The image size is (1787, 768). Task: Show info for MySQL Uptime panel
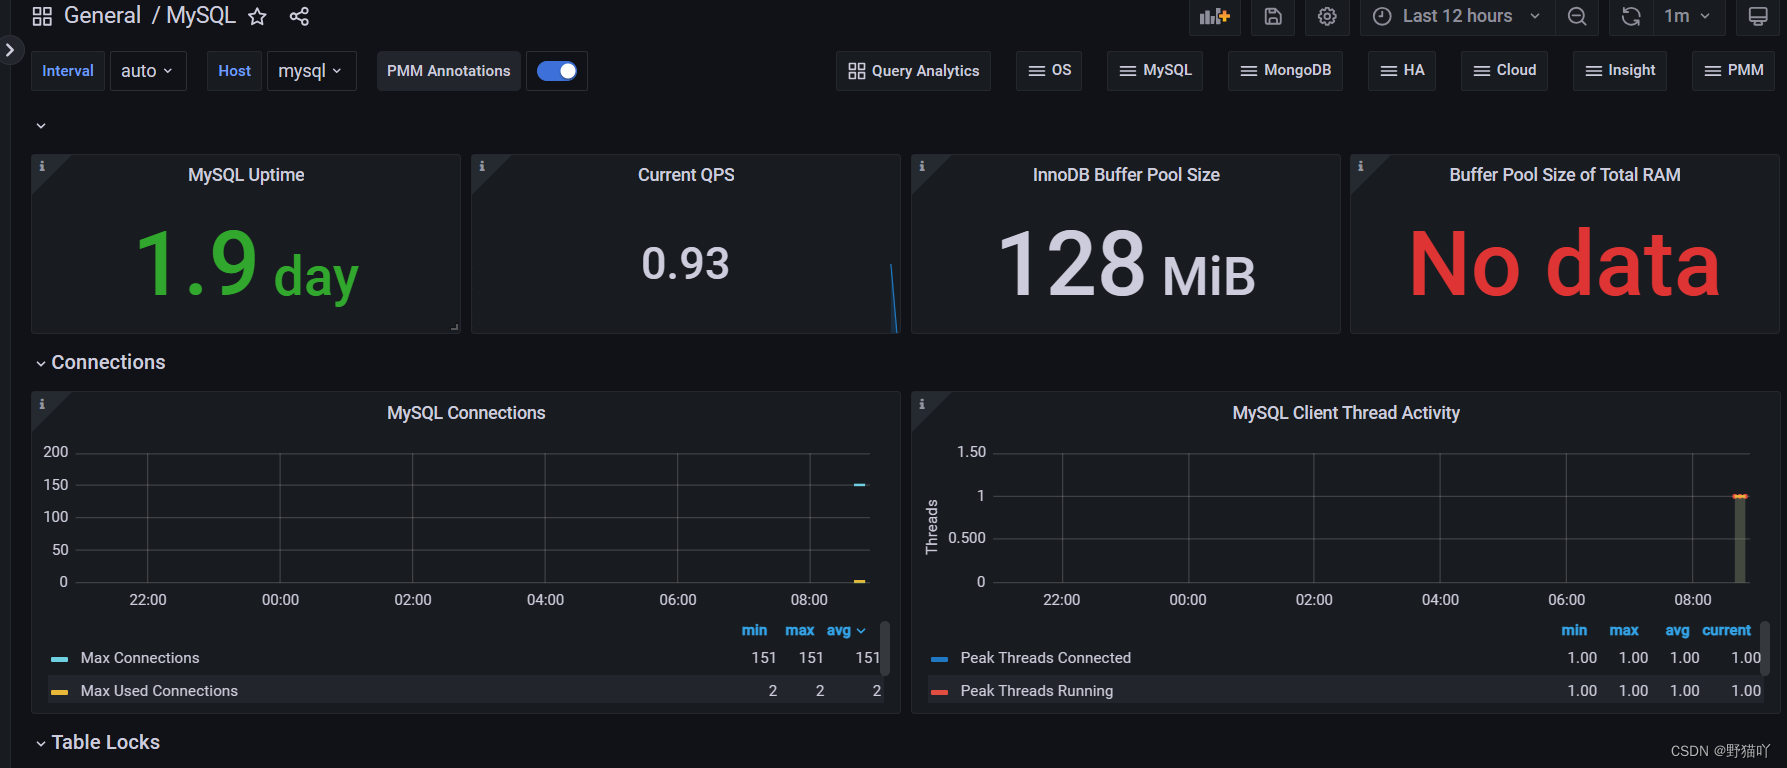click(x=42, y=166)
